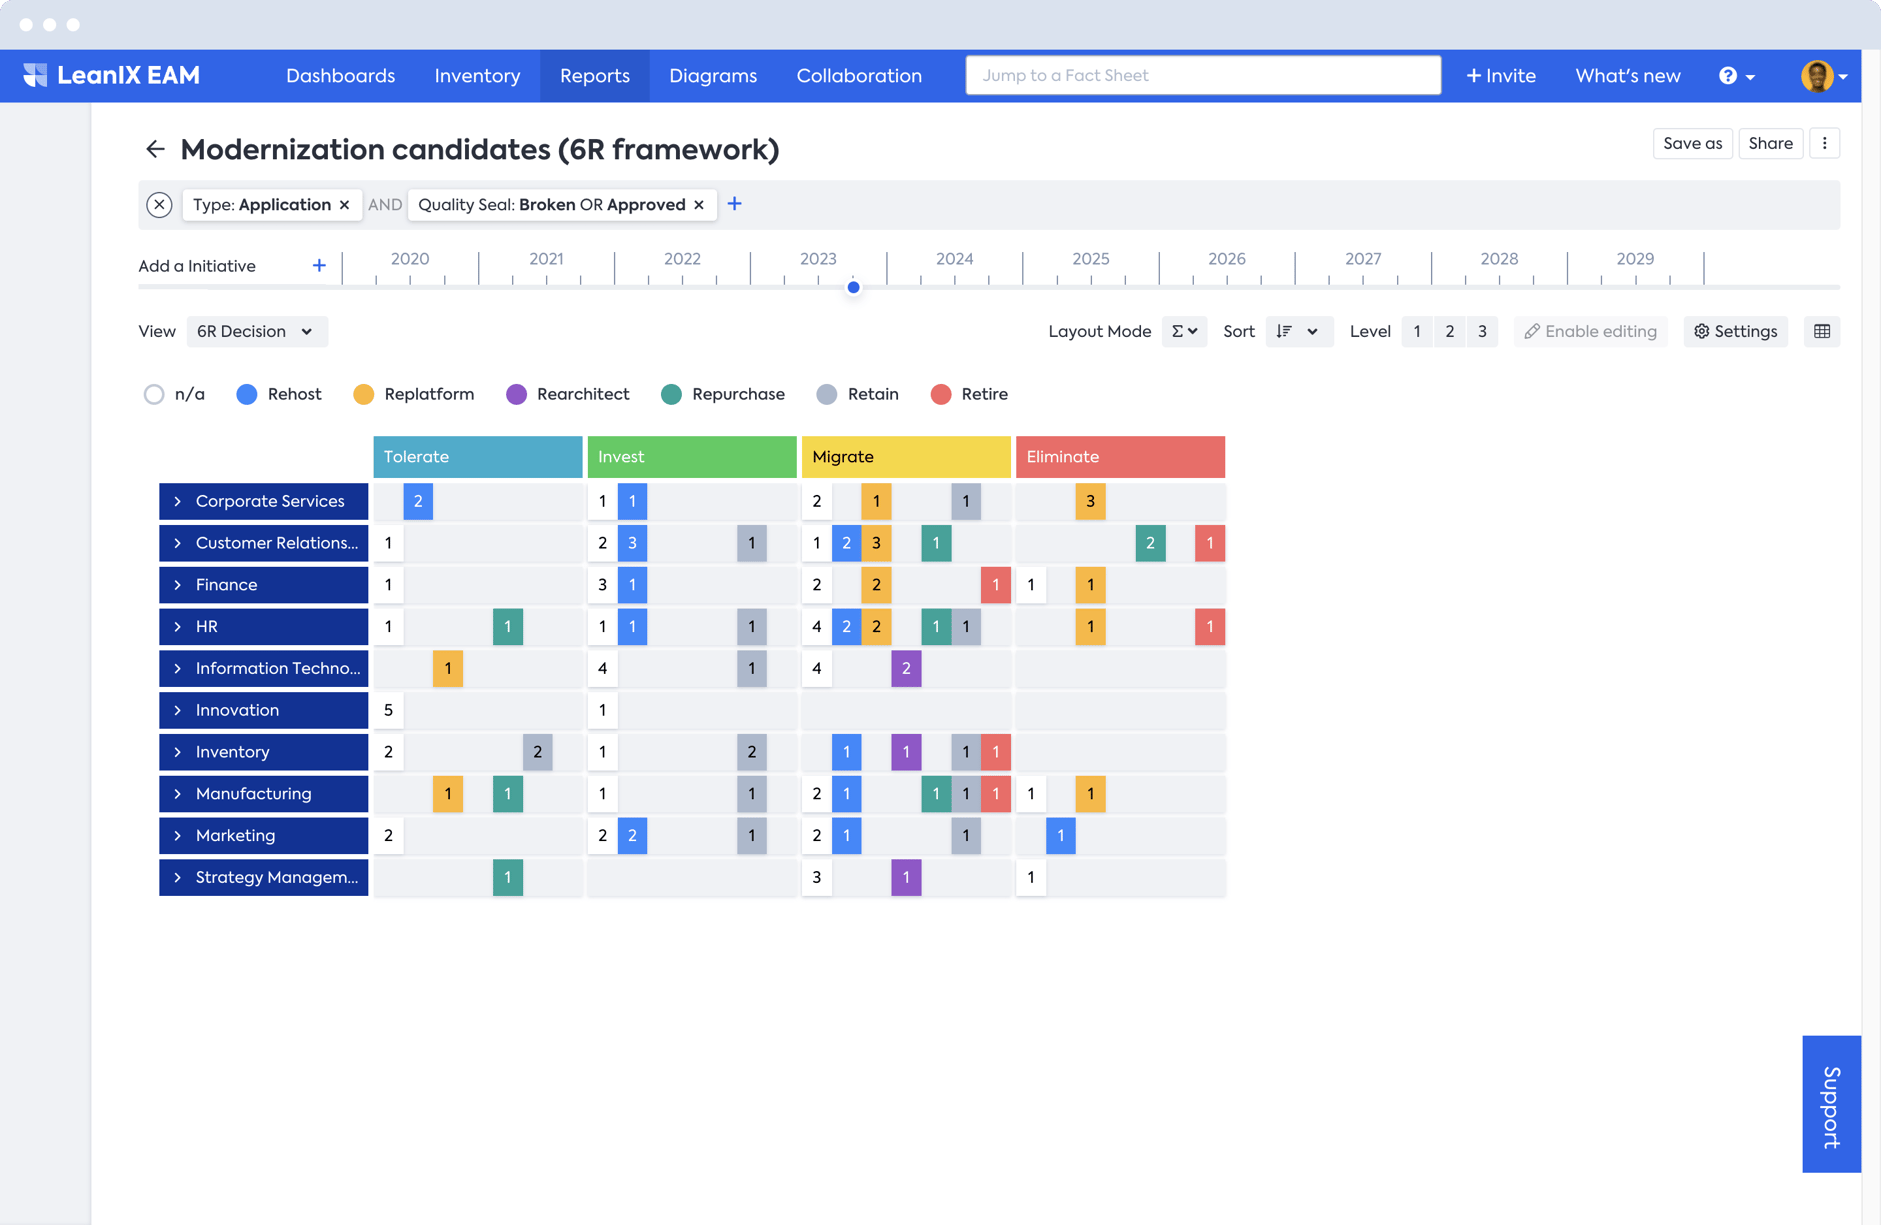The height and width of the screenshot is (1225, 1881).
Task: Open the Diagrams menu item
Action: pyautogui.click(x=712, y=76)
